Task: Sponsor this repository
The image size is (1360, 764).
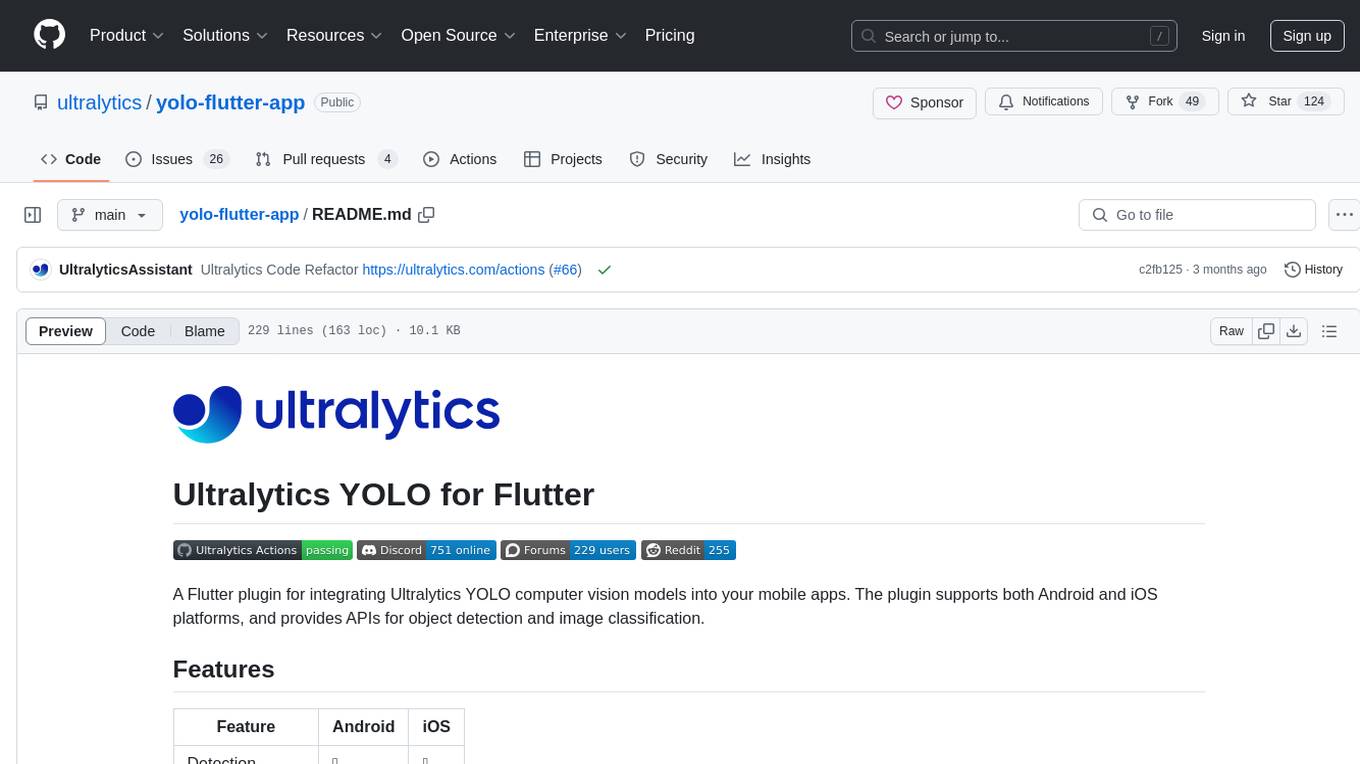Action: click(x=925, y=102)
